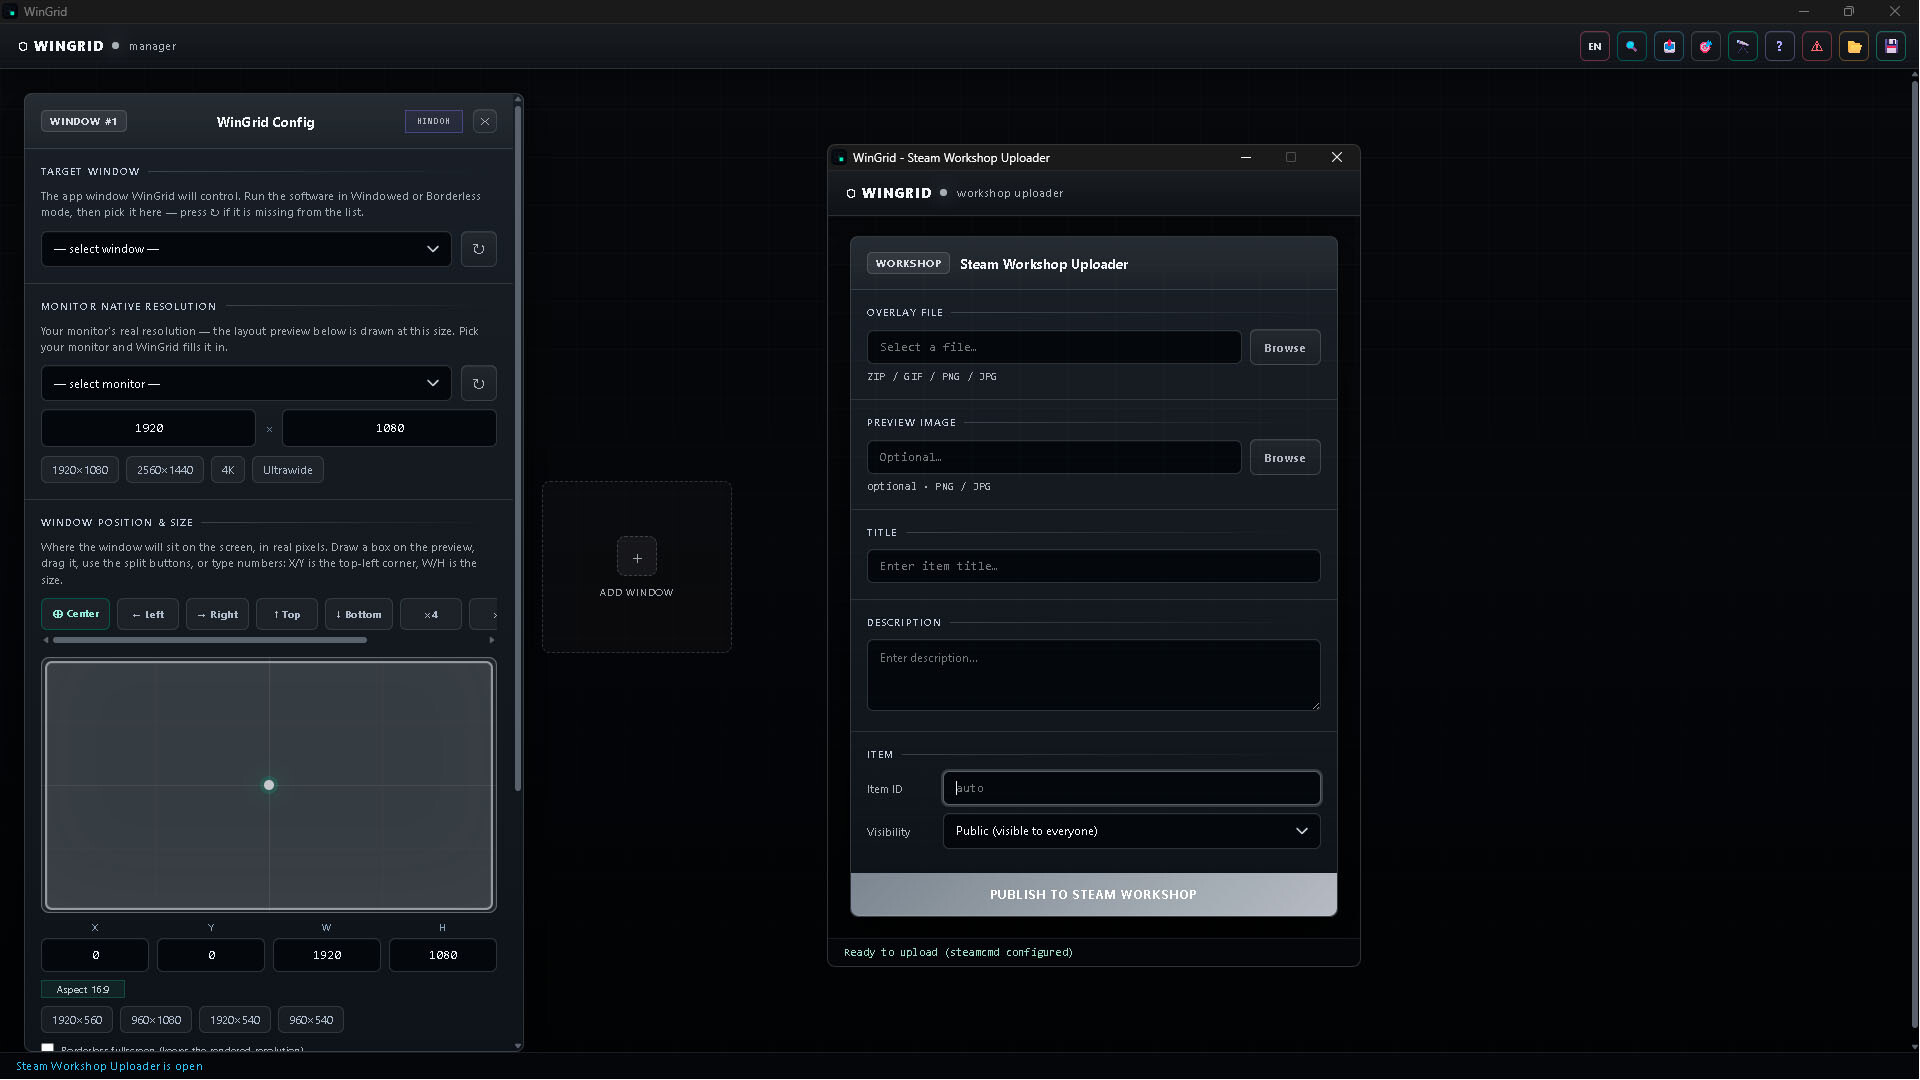1920x1080 pixels.
Task: Open the select window dropdown
Action: pos(246,249)
